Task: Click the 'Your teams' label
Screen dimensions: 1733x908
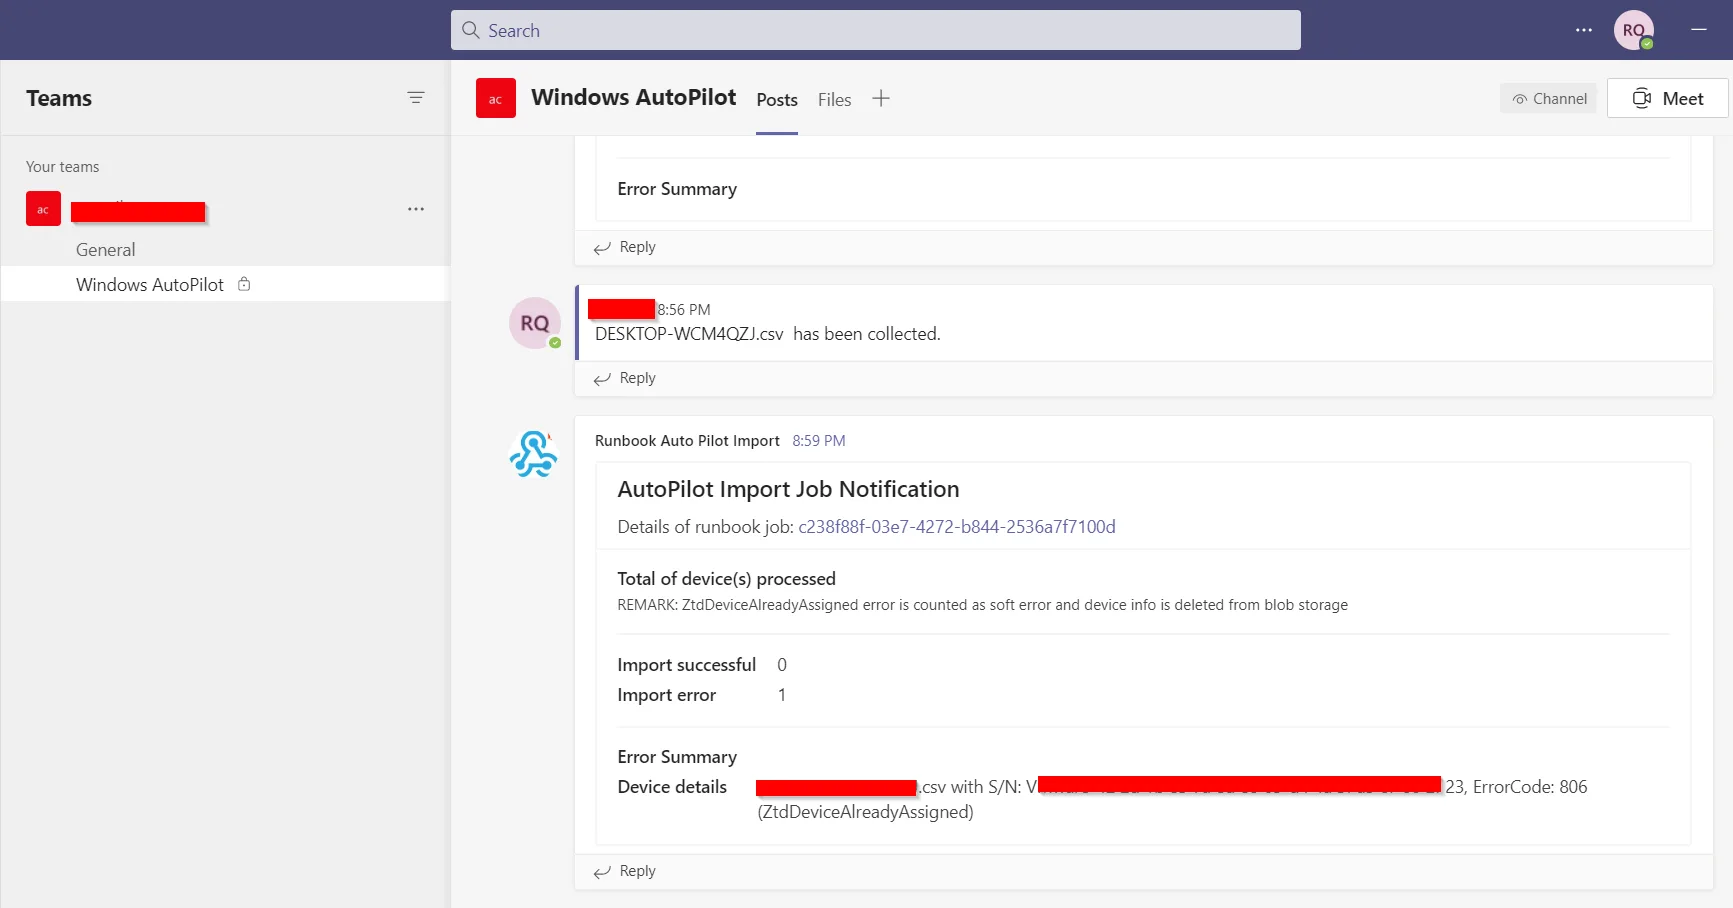Action: [x=62, y=167]
